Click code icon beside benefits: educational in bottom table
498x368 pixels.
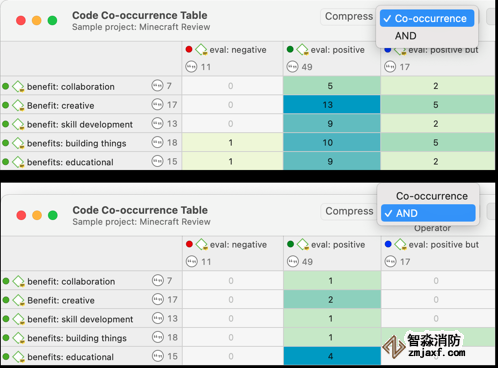pyautogui.click(x=19, y=357)
